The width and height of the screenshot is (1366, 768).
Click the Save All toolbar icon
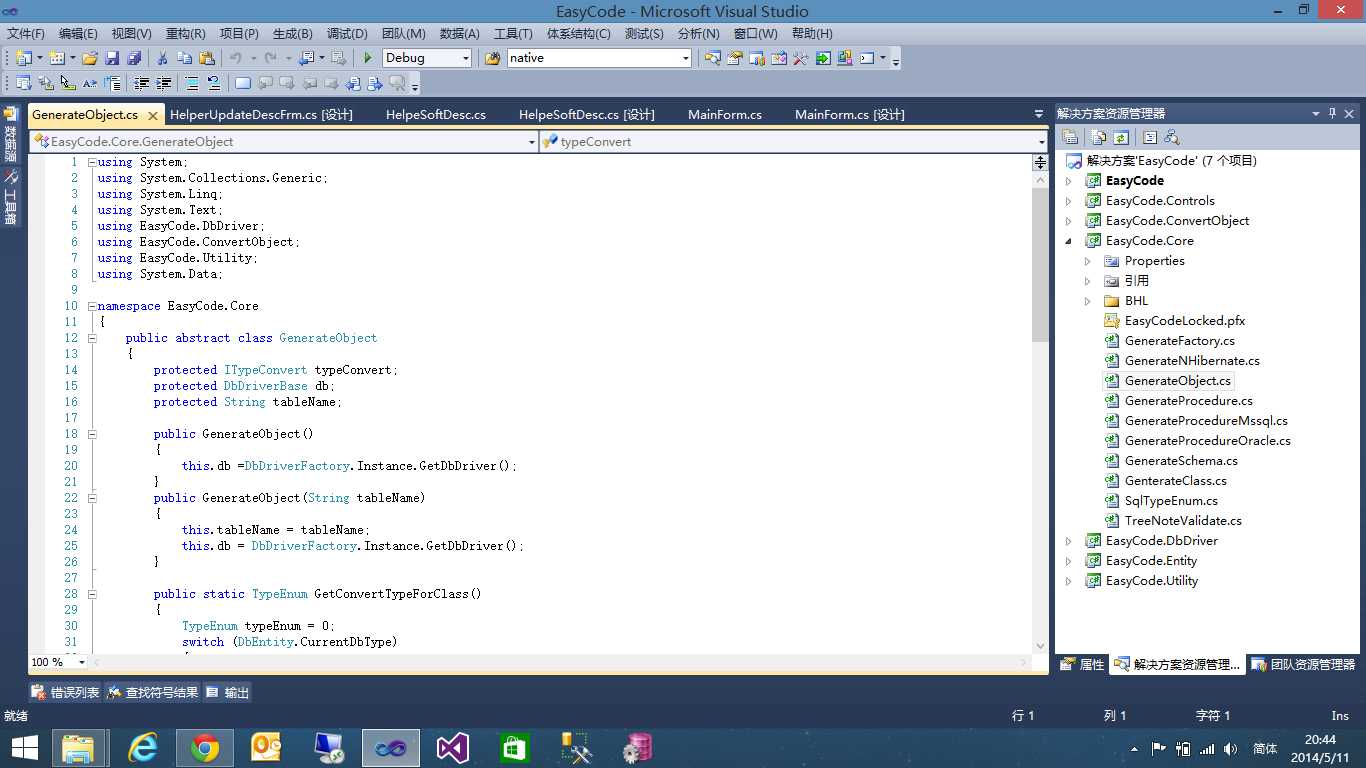(x=133, y=58)
